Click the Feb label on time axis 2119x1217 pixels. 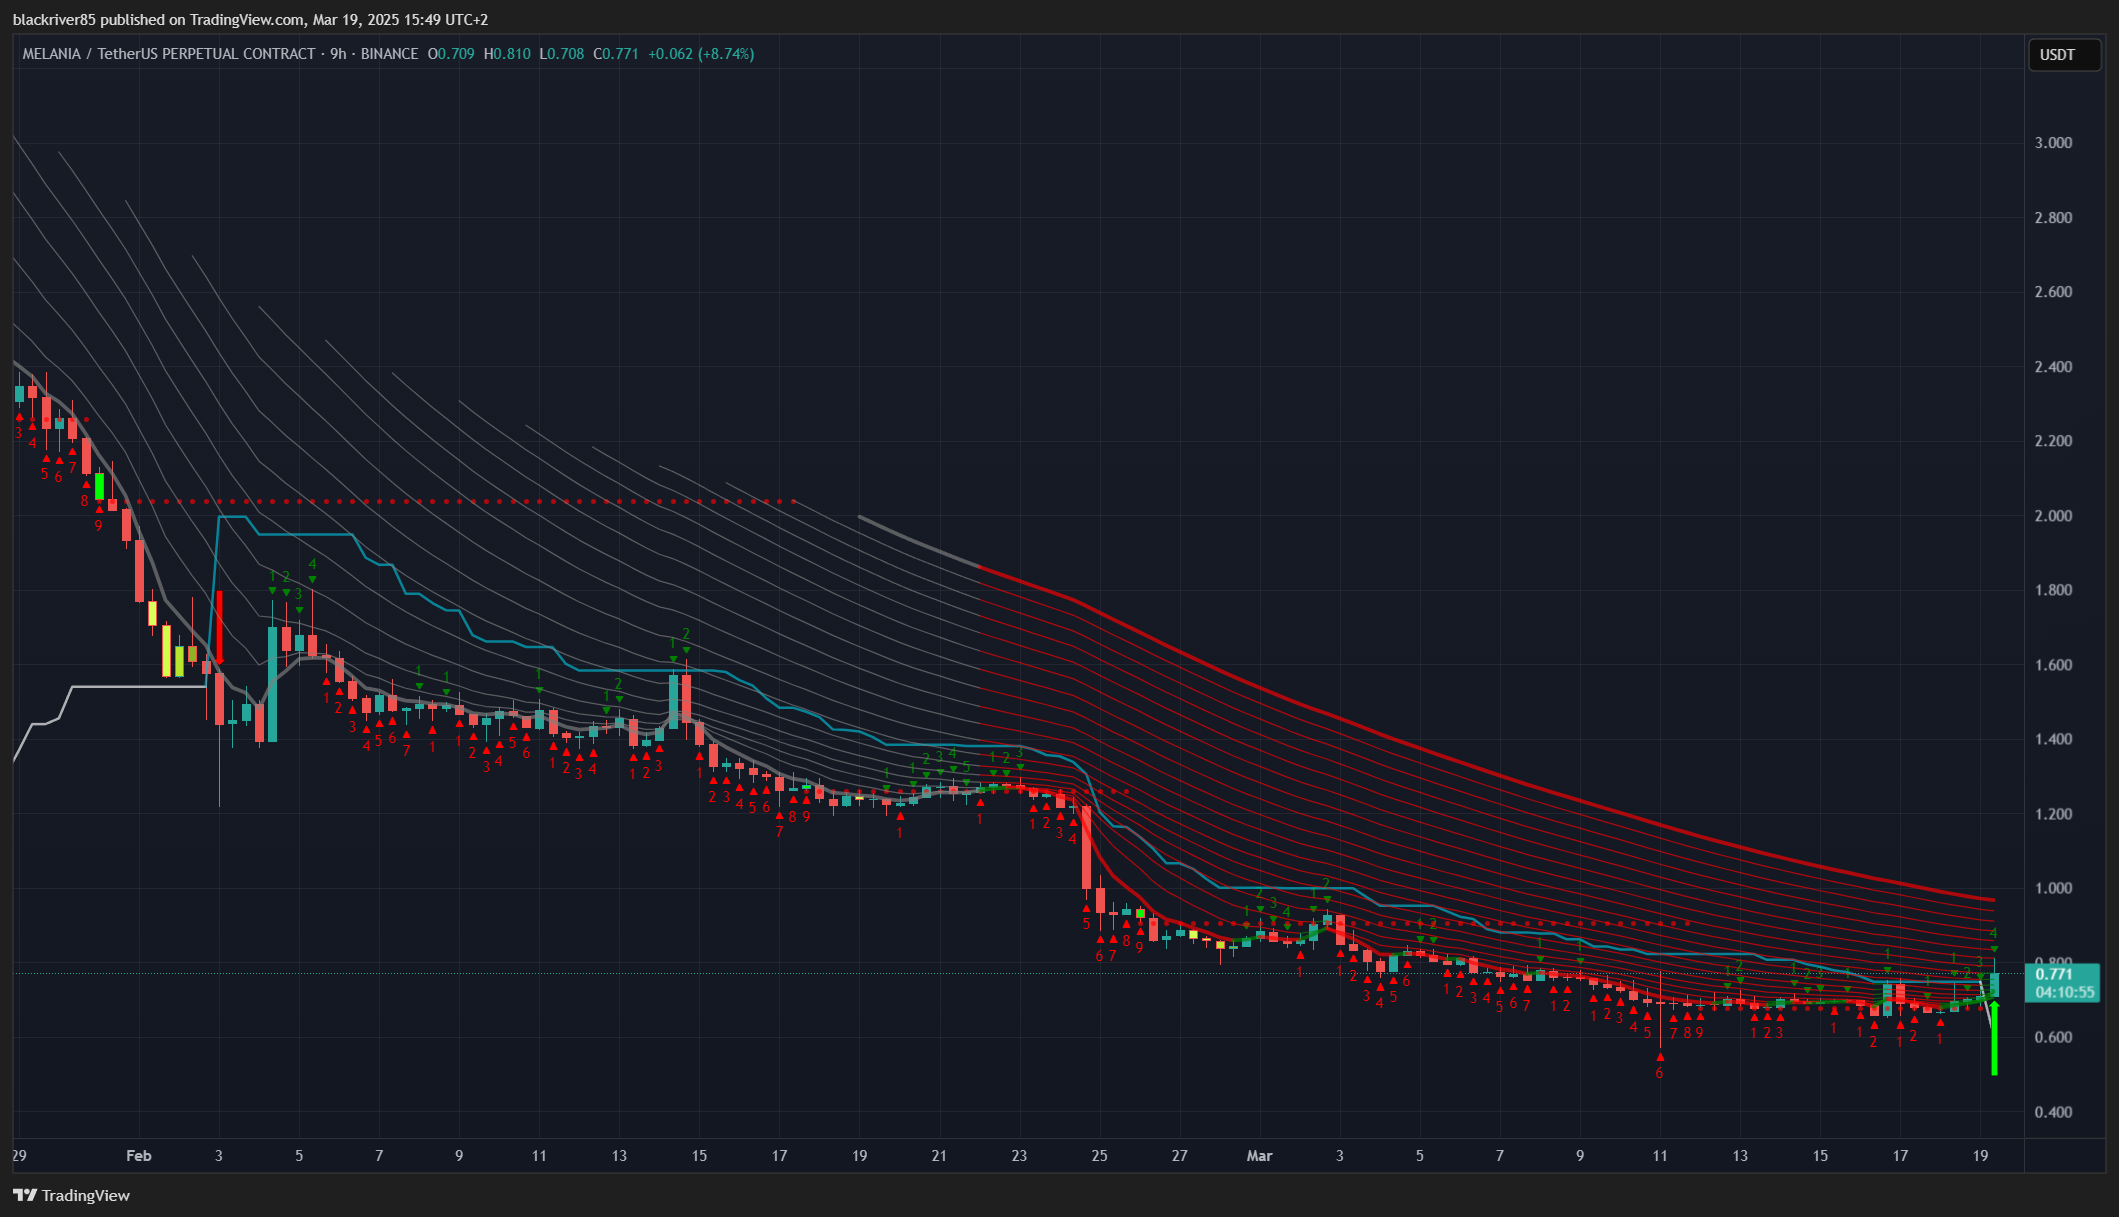pos(139,1156)
